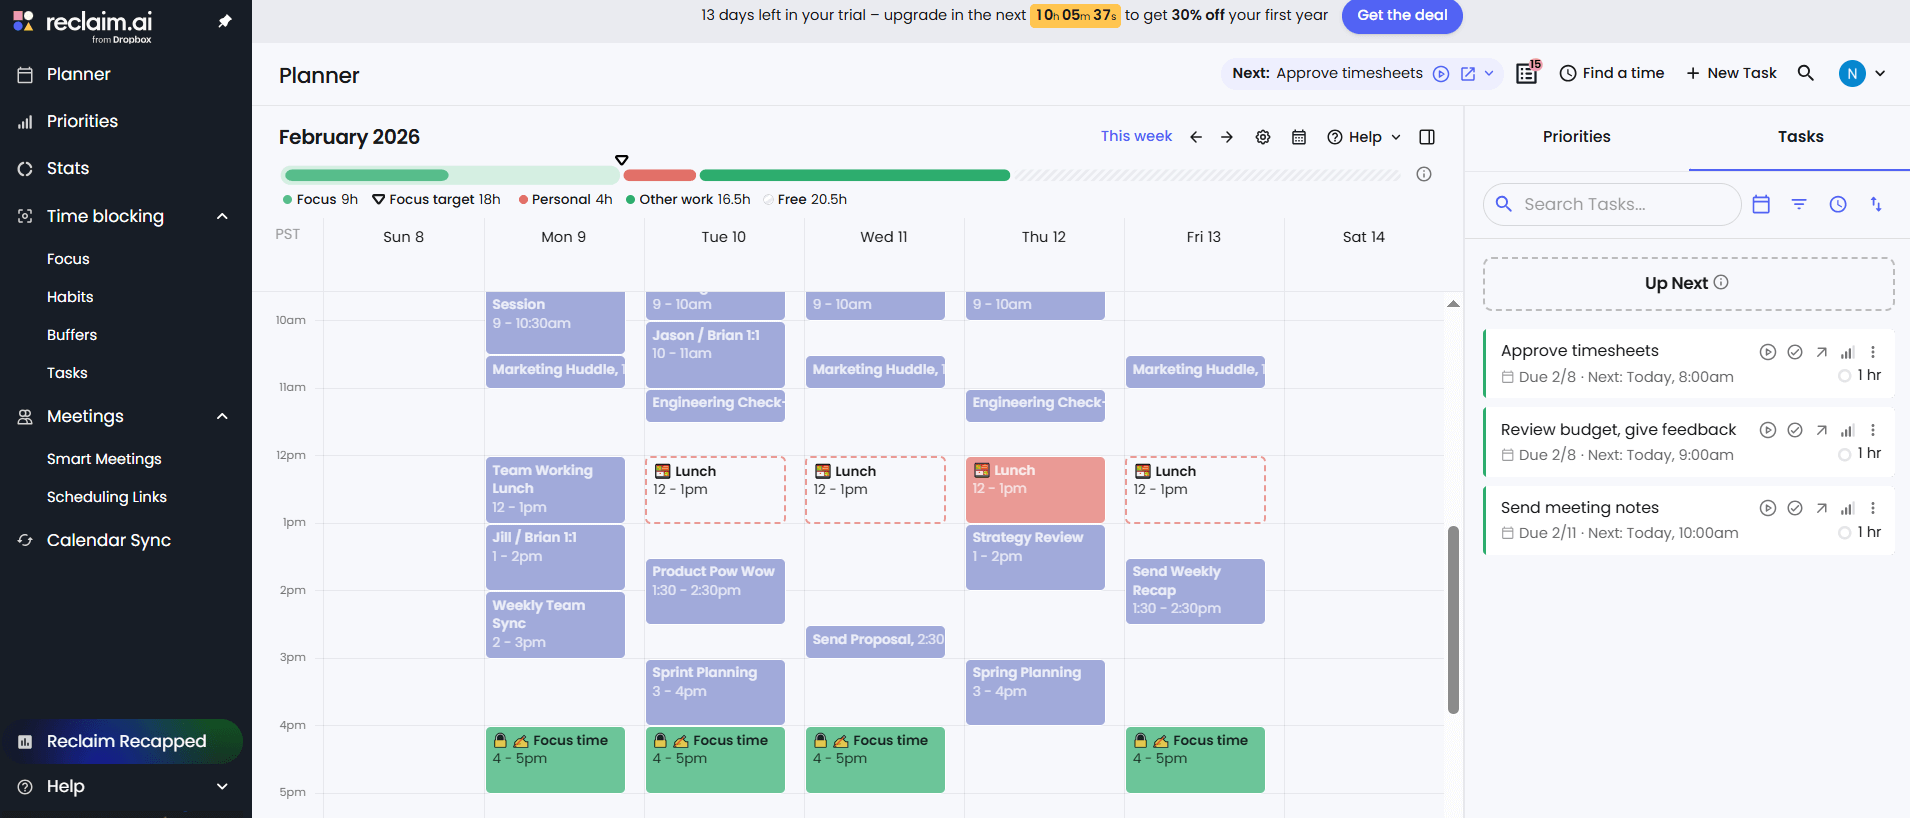Open the Help dropdown in planner toolbar

click(x=1364, y=137)
